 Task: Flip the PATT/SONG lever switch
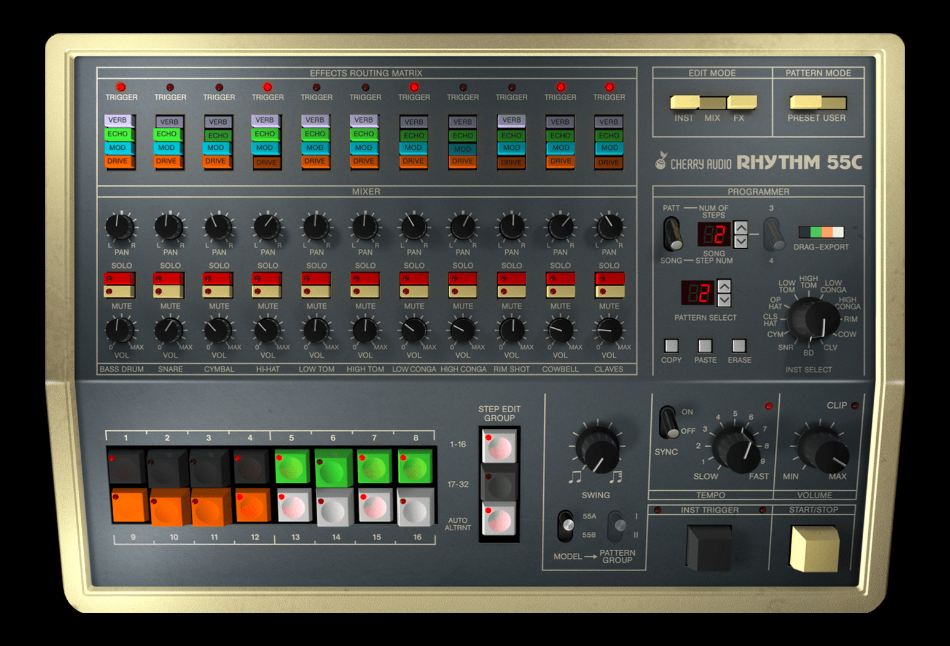click(x=673, y=233)
